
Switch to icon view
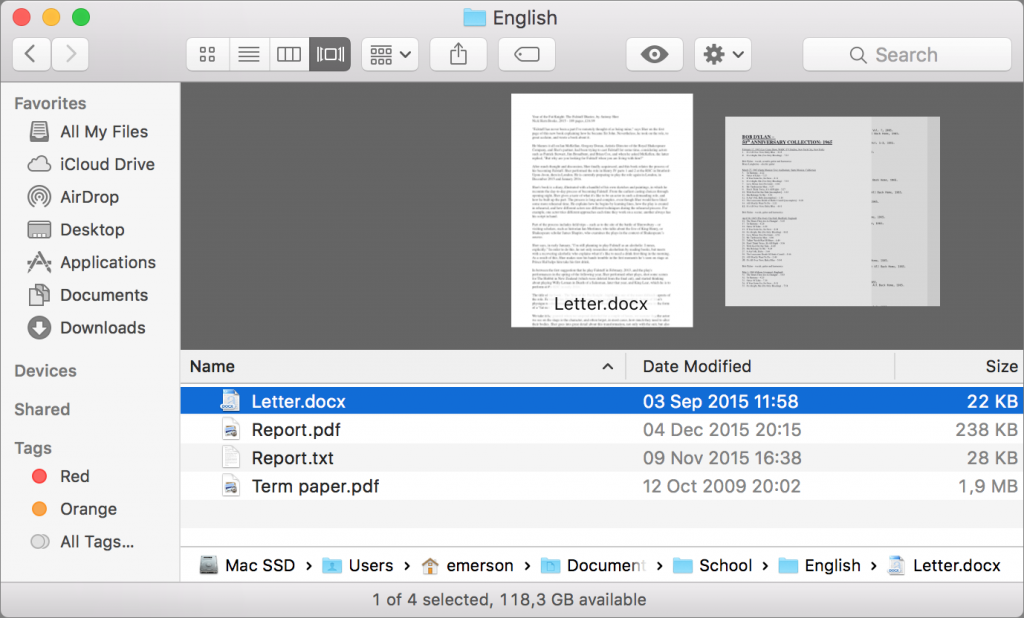pyautogui.click(x=208, y=55)
